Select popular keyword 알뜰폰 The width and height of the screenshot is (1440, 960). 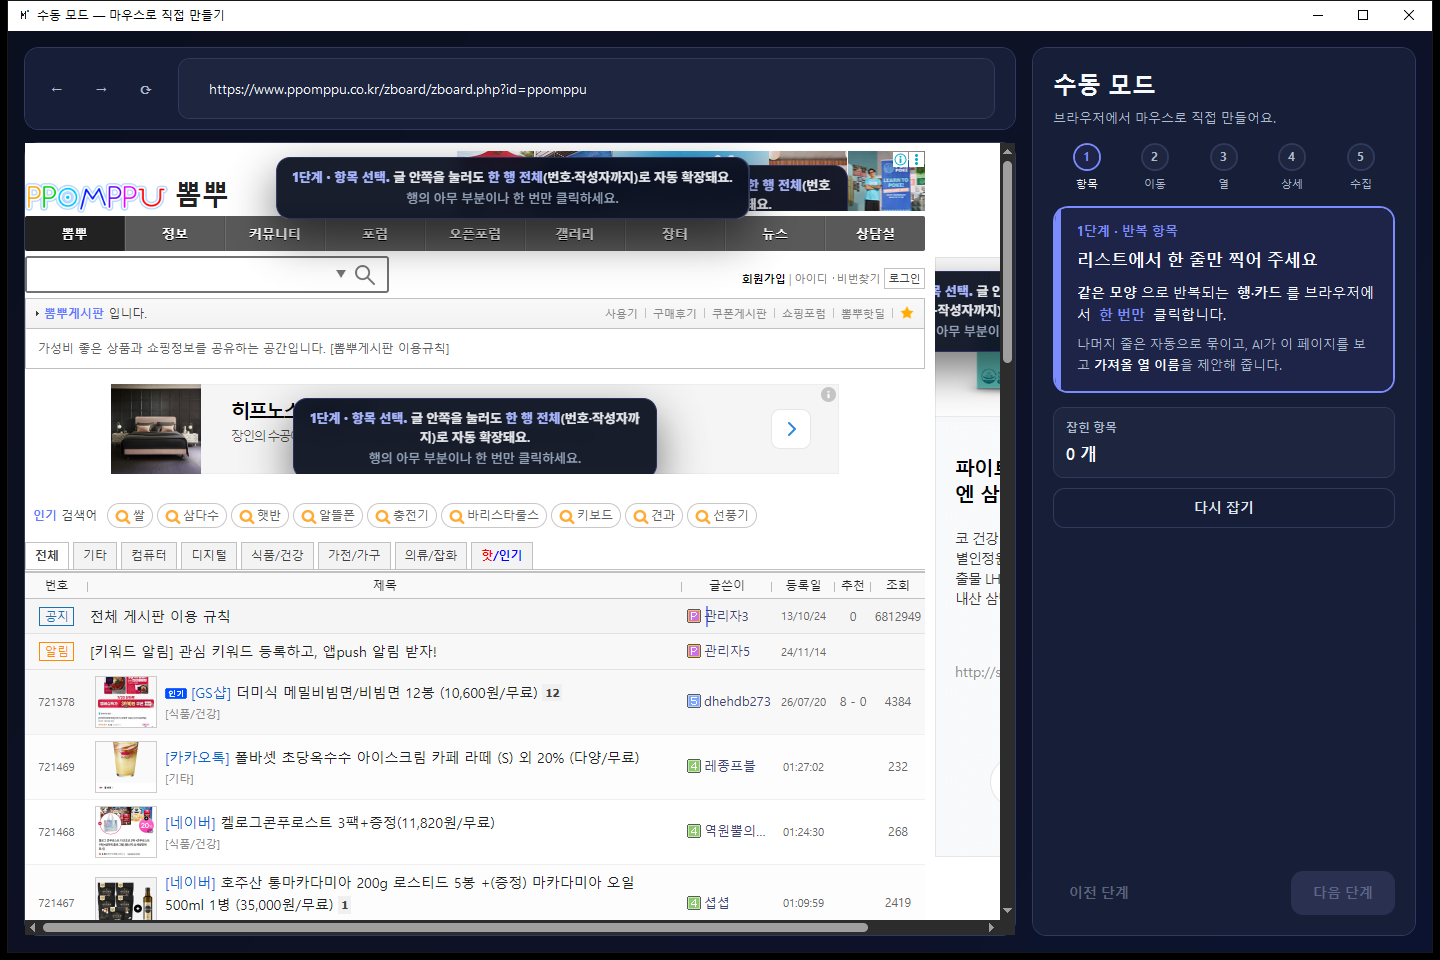point(328,516)
